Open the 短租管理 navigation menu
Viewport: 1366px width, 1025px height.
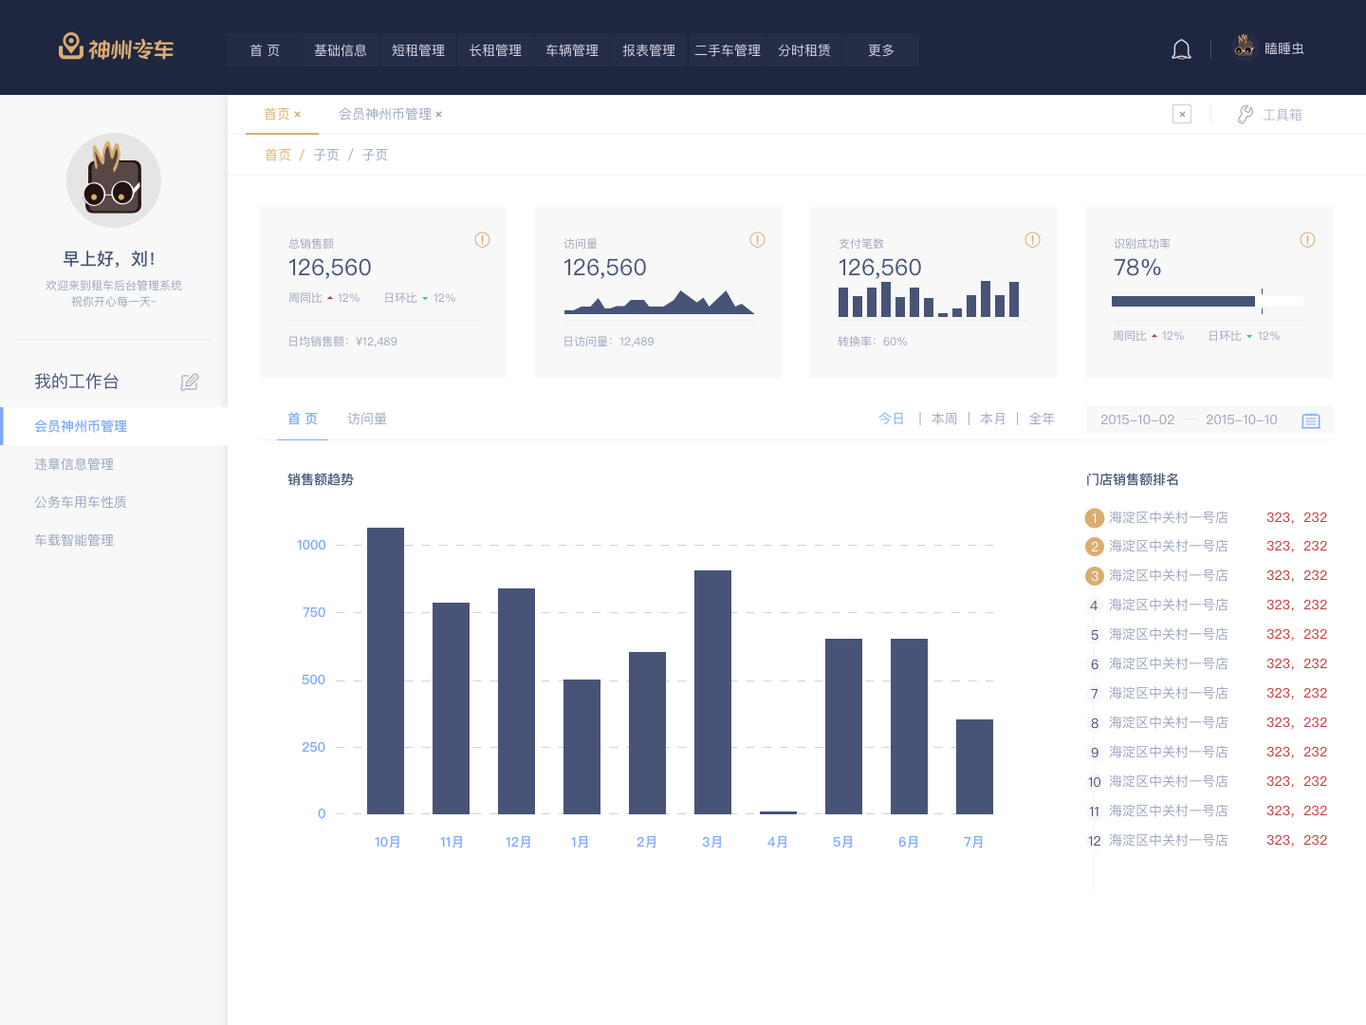[x=418, y=50]
